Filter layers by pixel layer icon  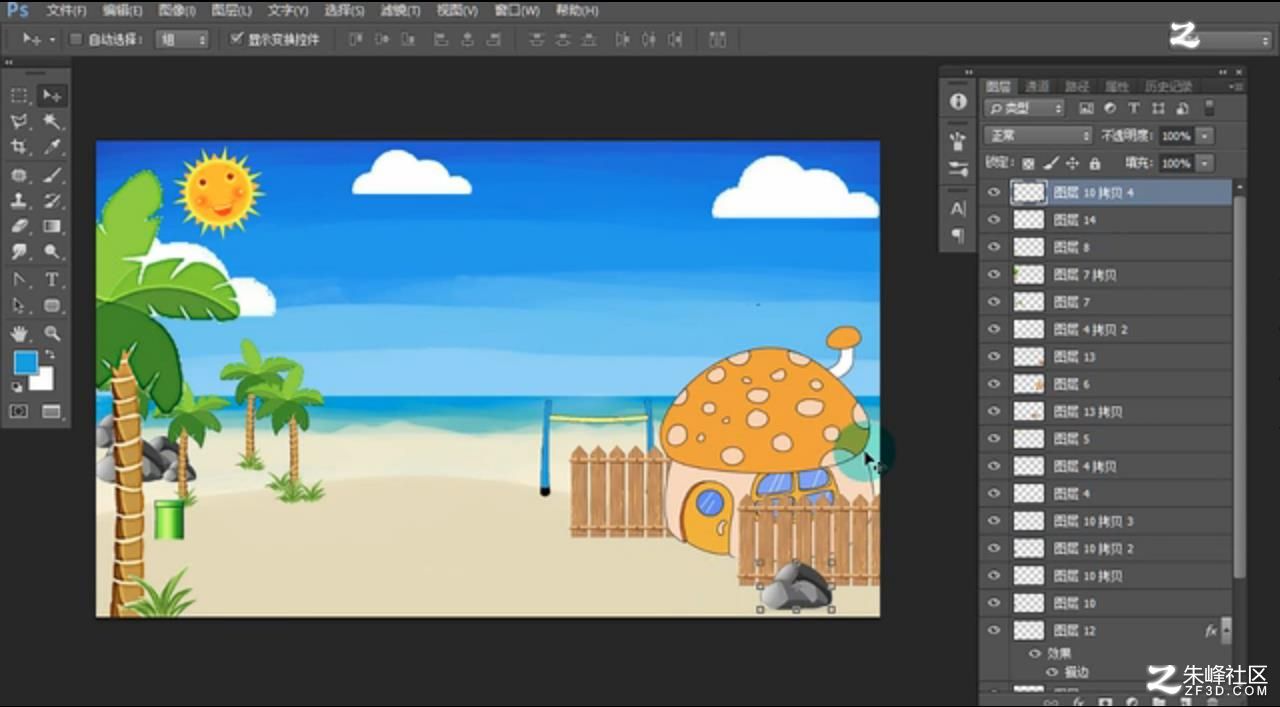[x=1087, y=108]
